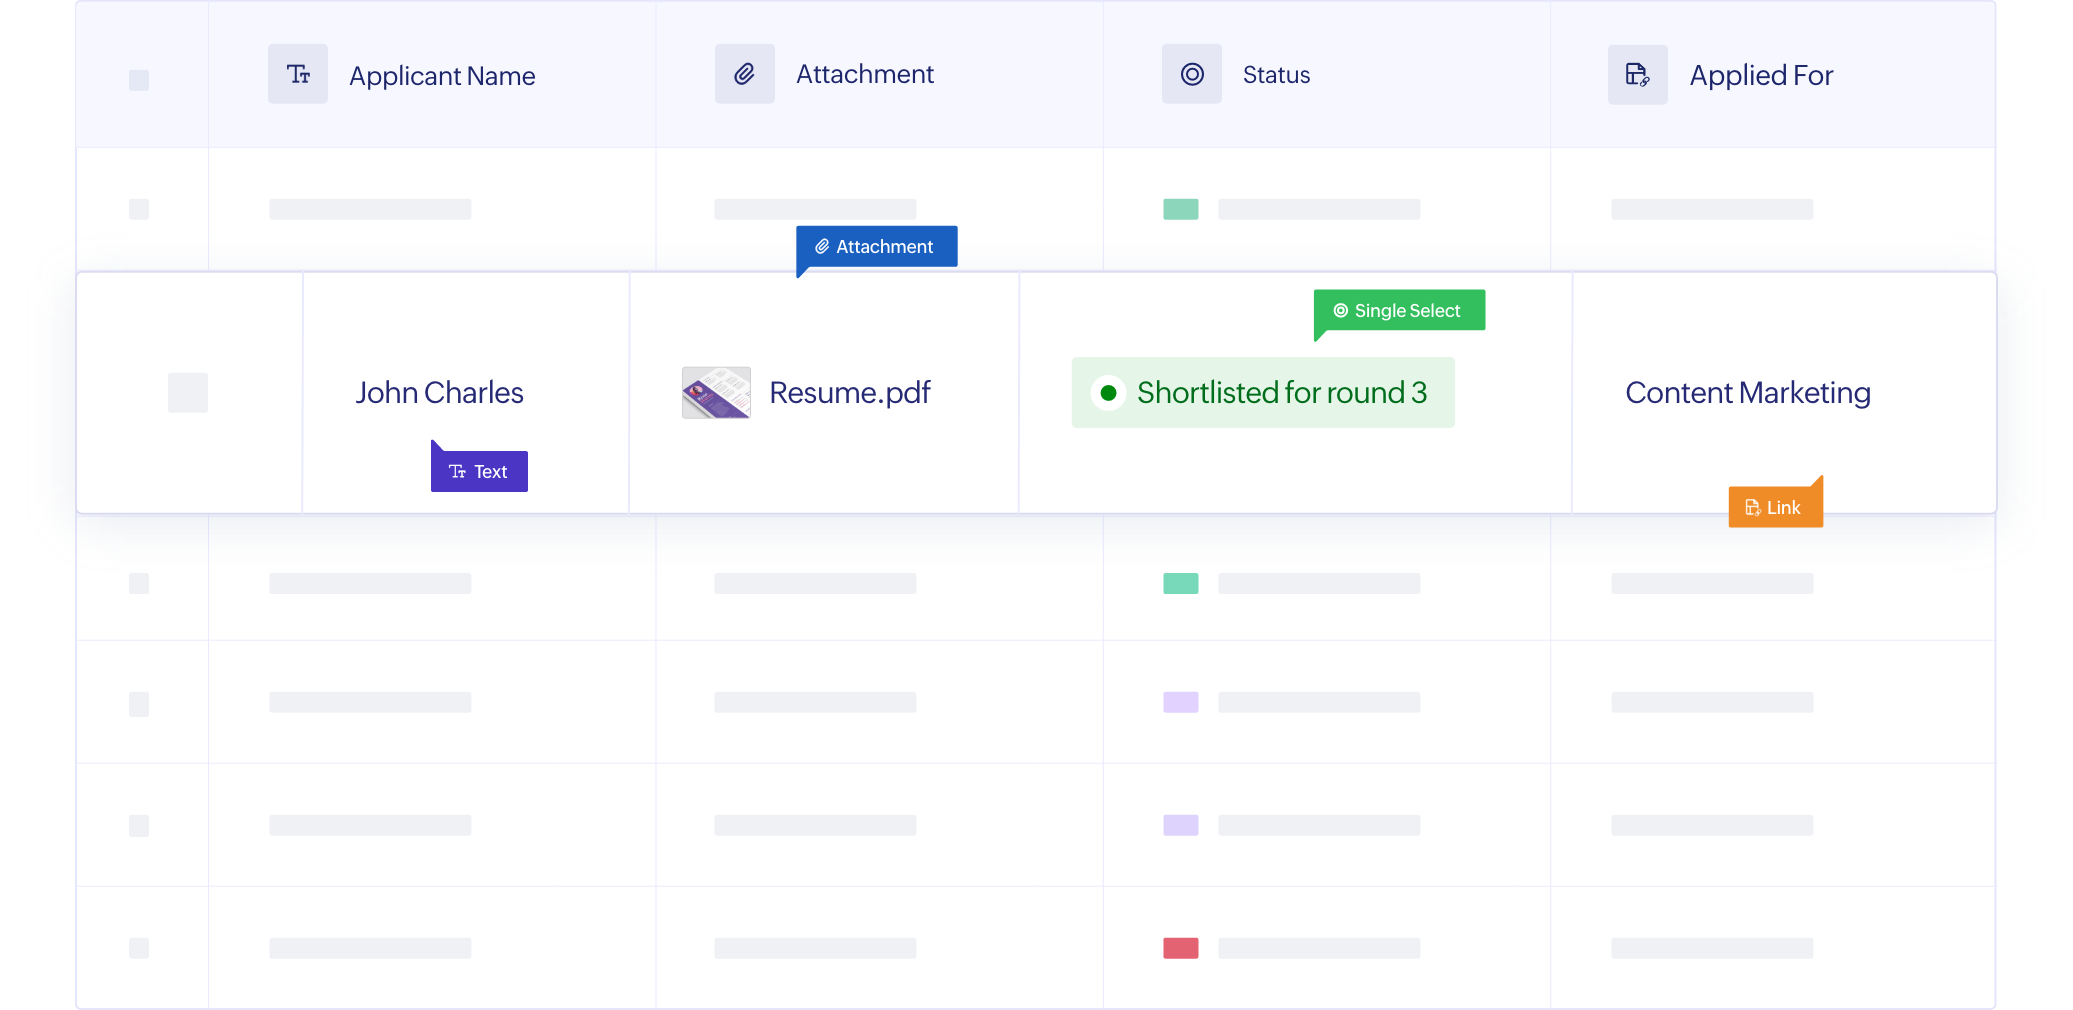The height and width of the screenshot is (1010, 2073).
Task: Open the Resume.pdf file name
Action: [x=850, y=393]
